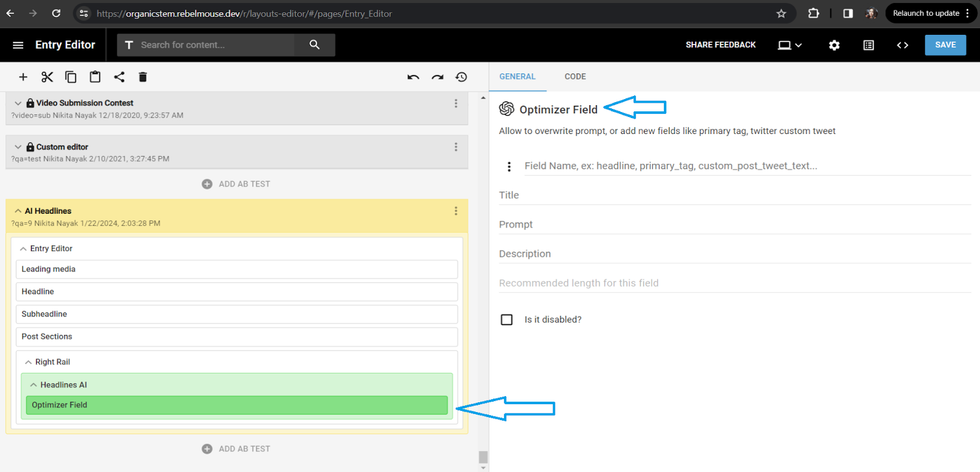
Task: Switch to the GENERAL tab
Action: pyautogui.click(x=518, y=77)
